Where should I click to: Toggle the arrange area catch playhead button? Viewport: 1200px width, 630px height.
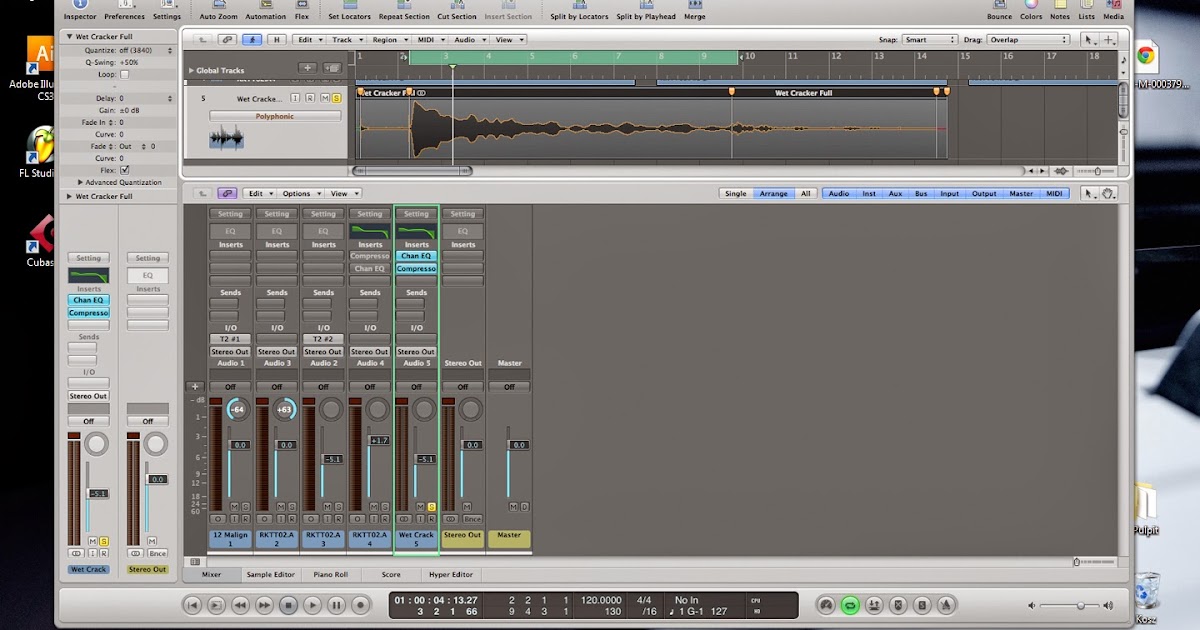point(253,40)
